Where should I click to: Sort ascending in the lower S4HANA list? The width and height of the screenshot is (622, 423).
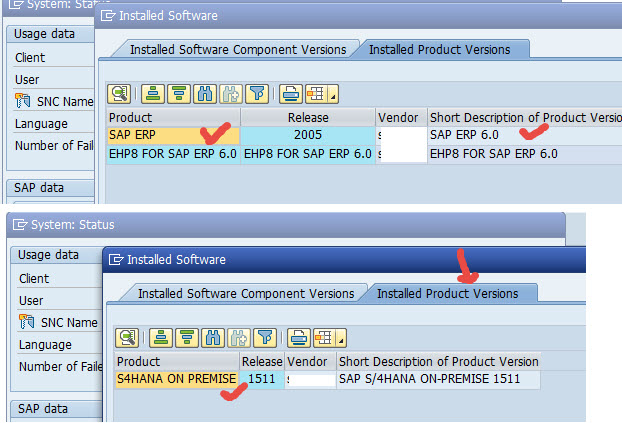(160, 338)
